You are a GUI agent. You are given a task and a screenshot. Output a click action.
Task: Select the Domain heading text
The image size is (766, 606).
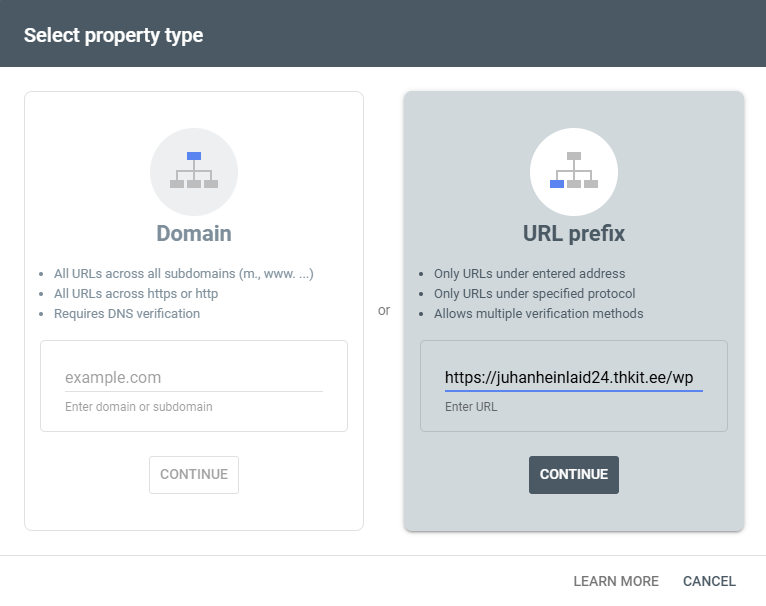click(194, 234)
